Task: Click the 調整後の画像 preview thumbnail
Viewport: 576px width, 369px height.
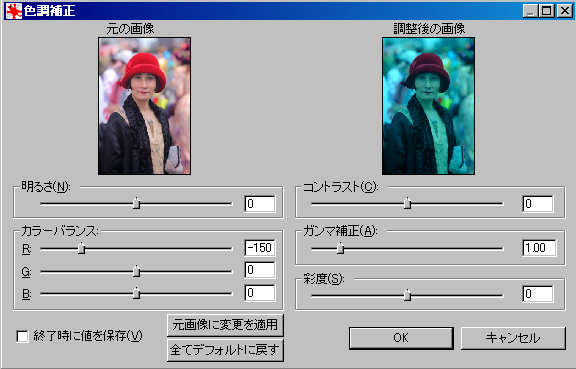Action: click(428, 106)
